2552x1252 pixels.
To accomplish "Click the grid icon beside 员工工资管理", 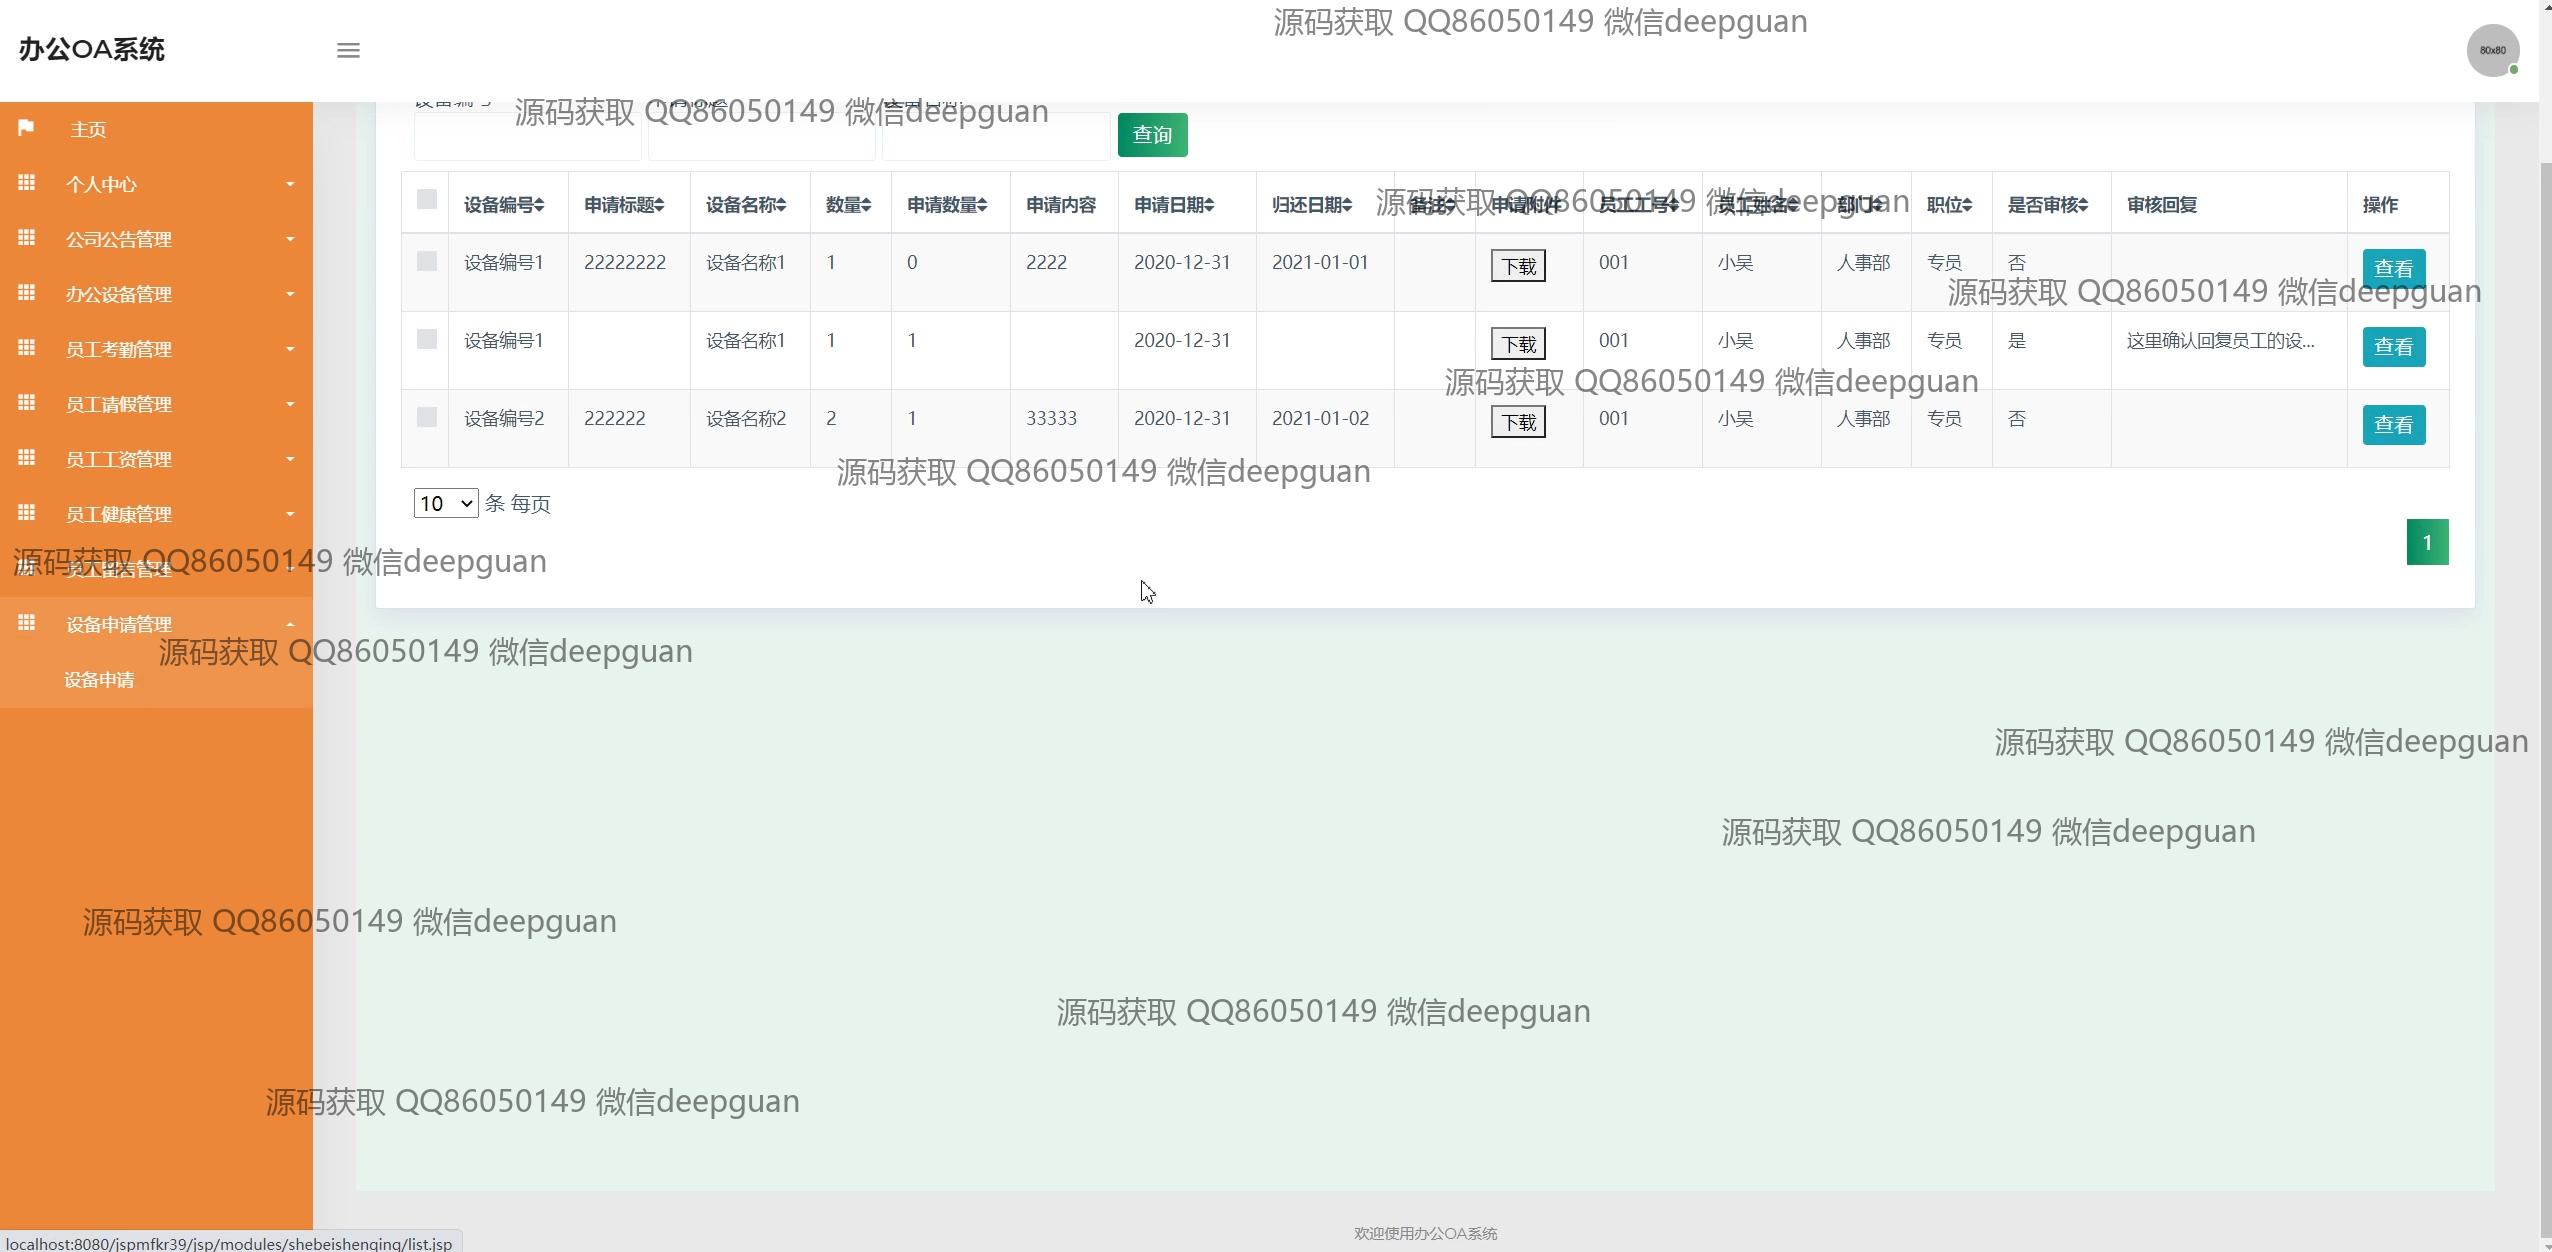I will [x=27, y=458].
